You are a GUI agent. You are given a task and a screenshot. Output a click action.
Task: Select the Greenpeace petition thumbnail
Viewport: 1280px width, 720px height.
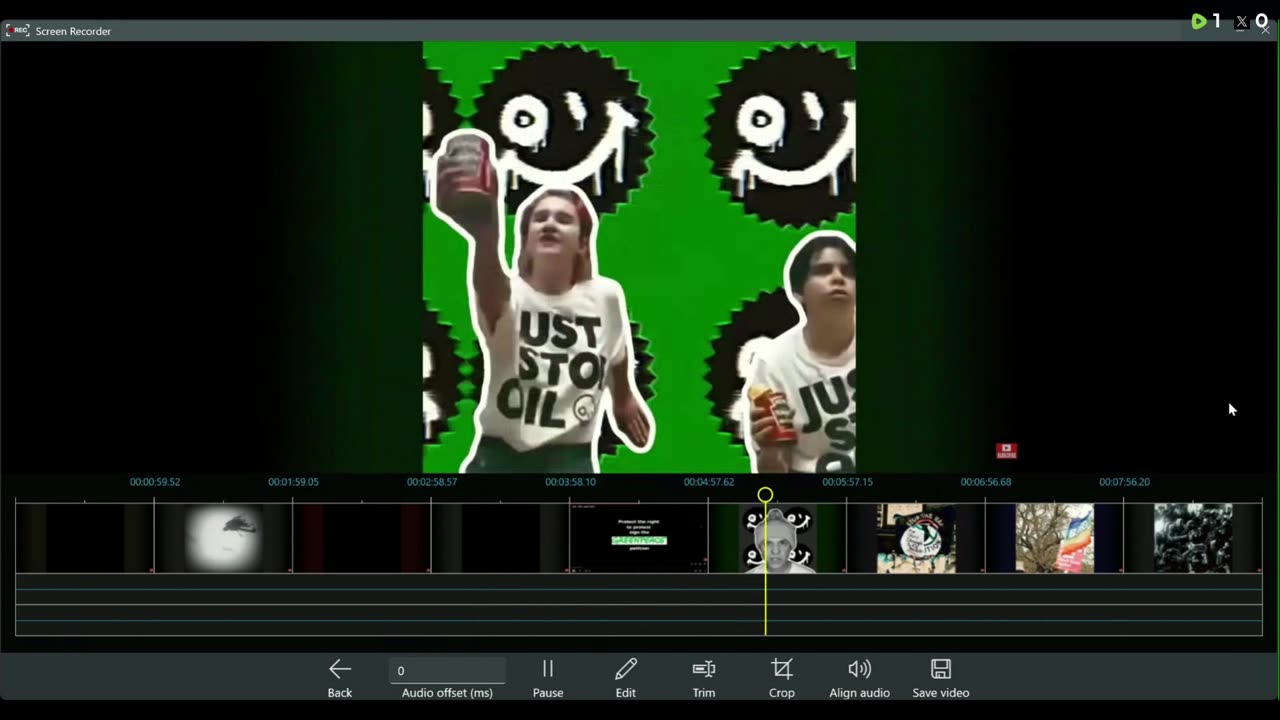click(639, 538)
